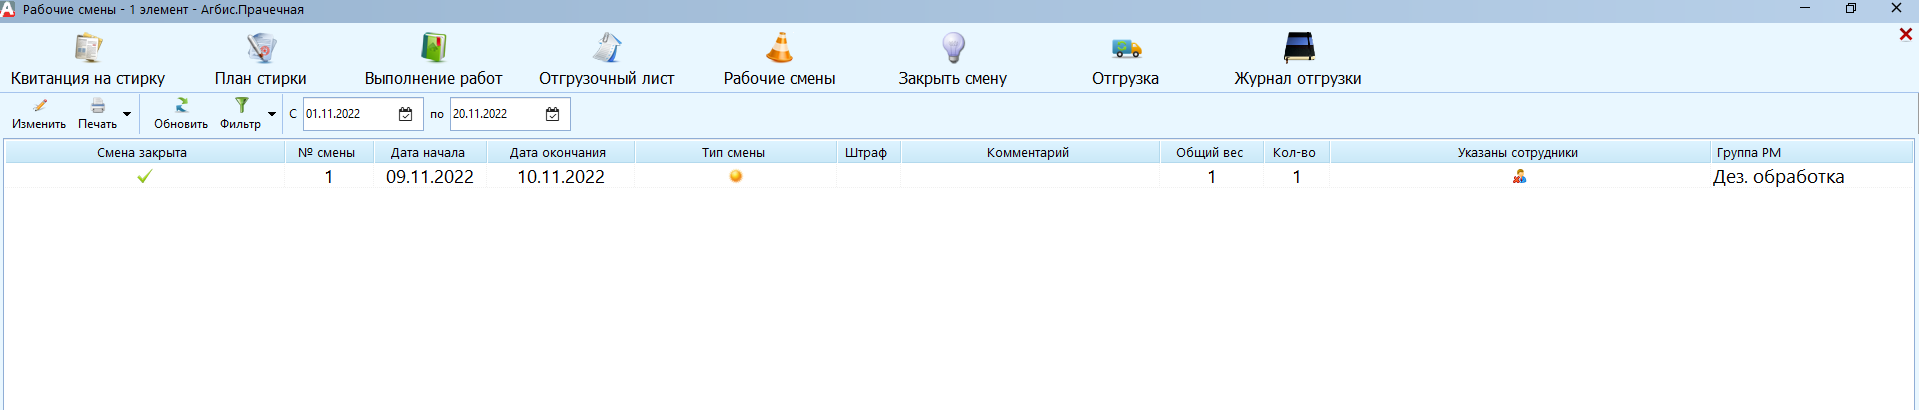Click the Обновить refresh button
The image size is (1919, 410).
[x=181, y=114]
